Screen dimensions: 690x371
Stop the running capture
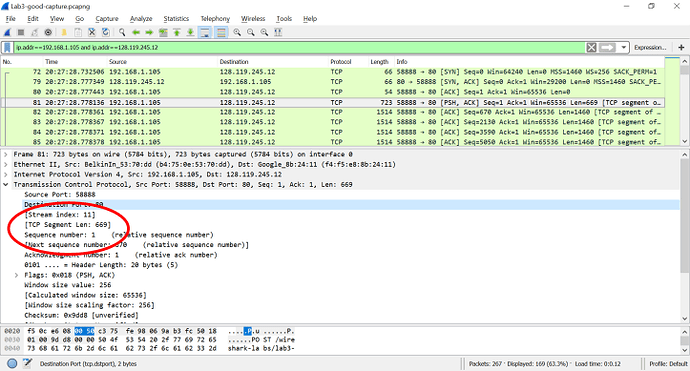click(x=21, y=32)
